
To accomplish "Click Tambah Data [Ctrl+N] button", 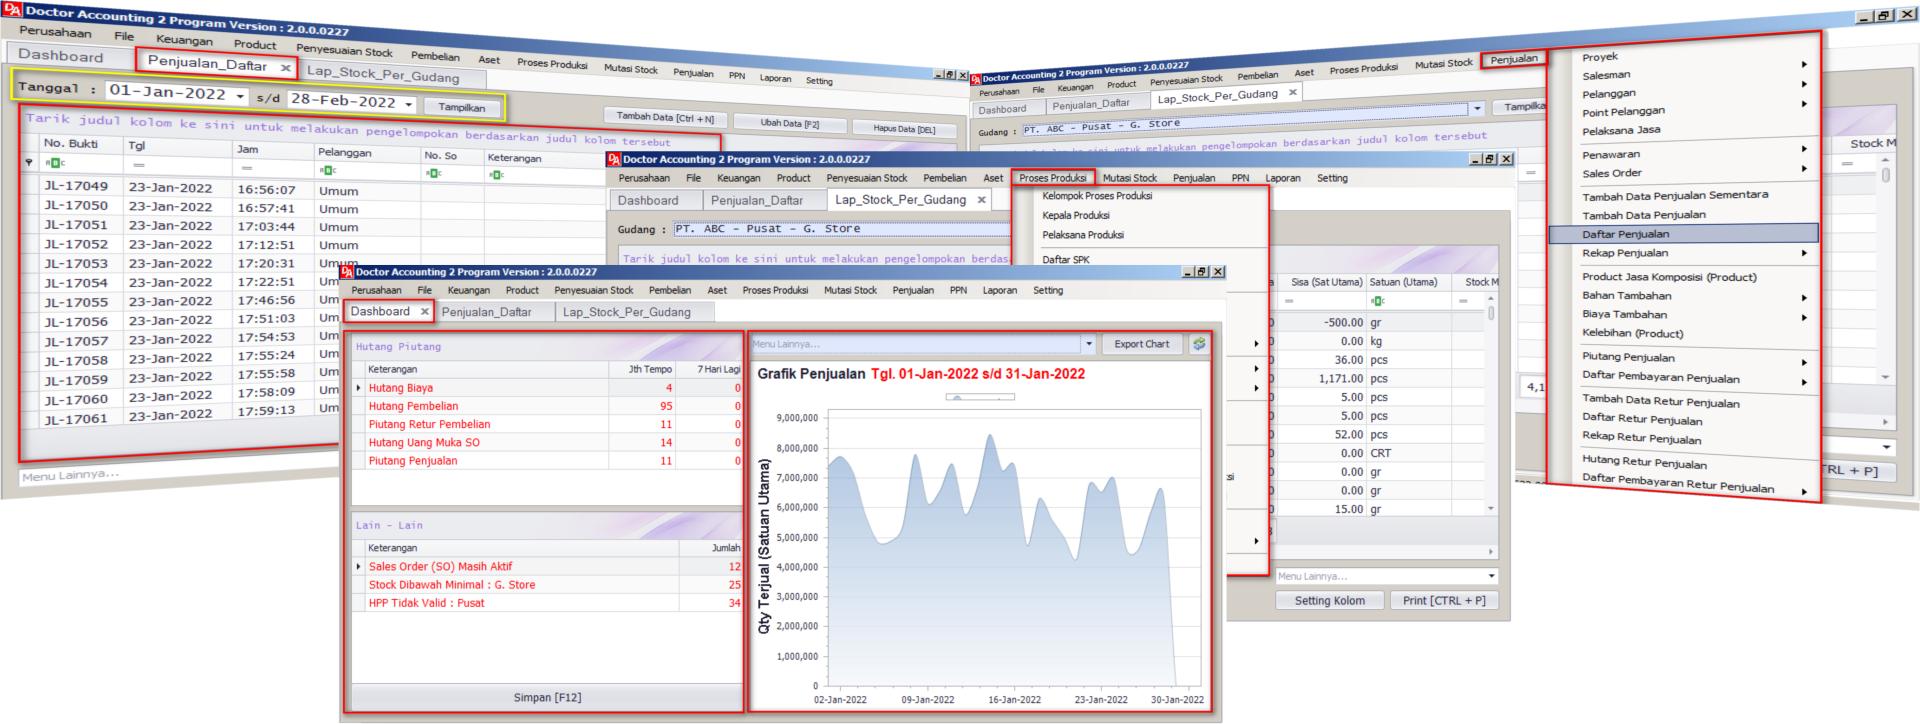I will (x=665, y=118).
